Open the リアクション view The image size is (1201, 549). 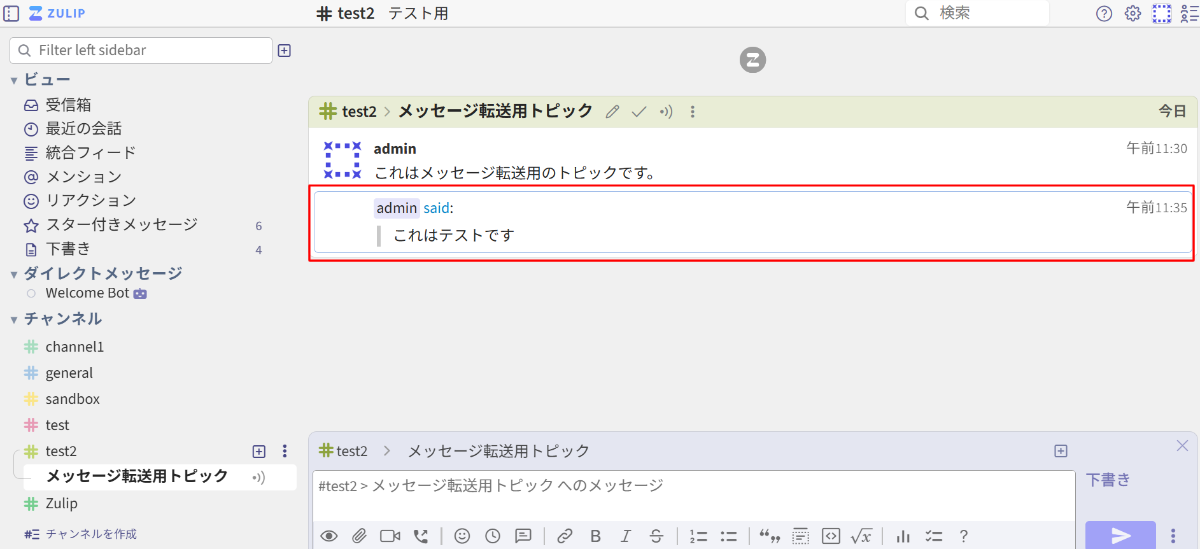[90, 201]
